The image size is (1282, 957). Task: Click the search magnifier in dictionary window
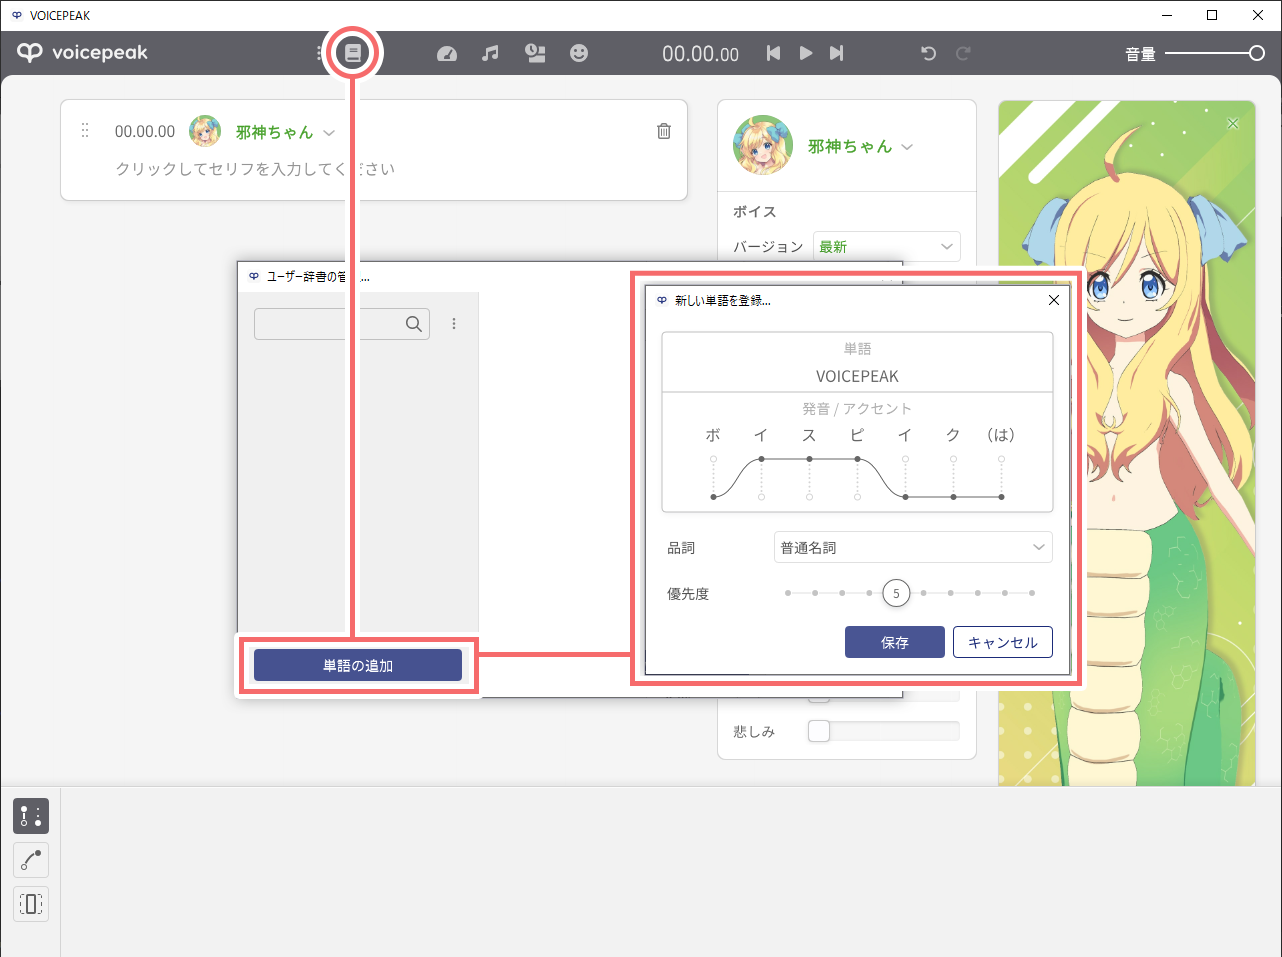coord(414,324)
